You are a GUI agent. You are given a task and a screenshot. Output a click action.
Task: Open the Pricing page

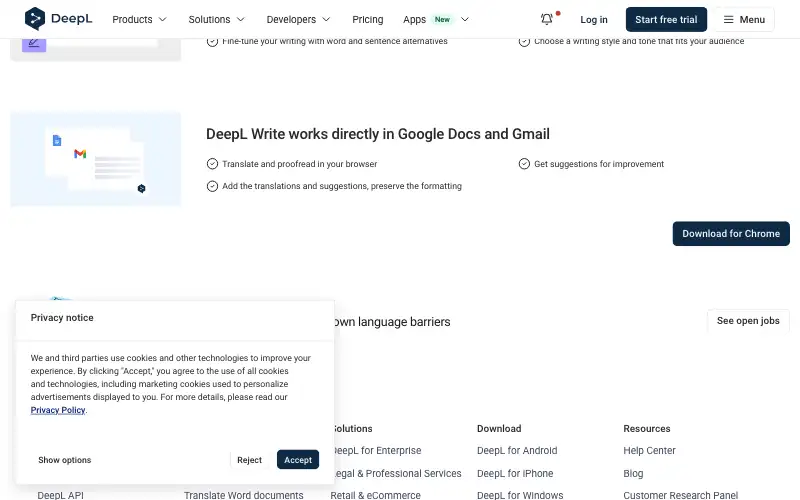pos(367,19)
